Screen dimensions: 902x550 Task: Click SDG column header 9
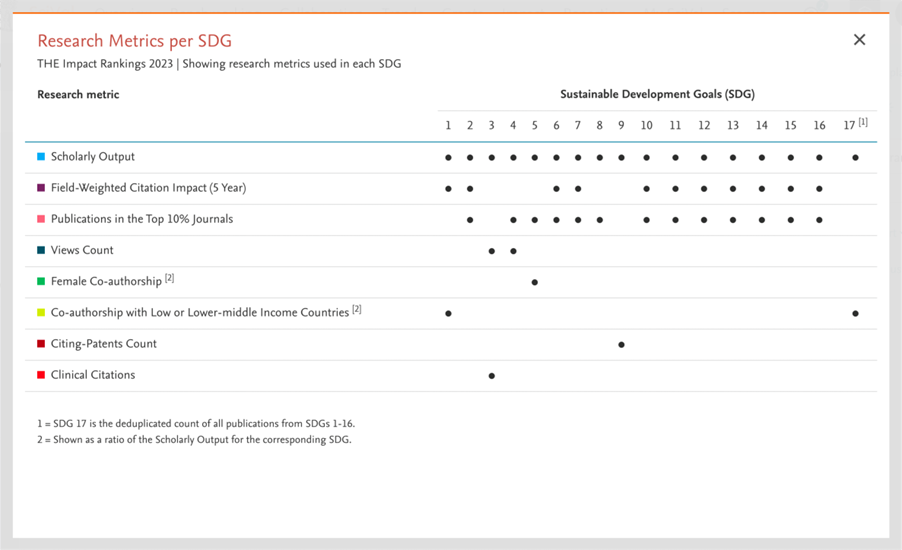[x=621, y=125]
